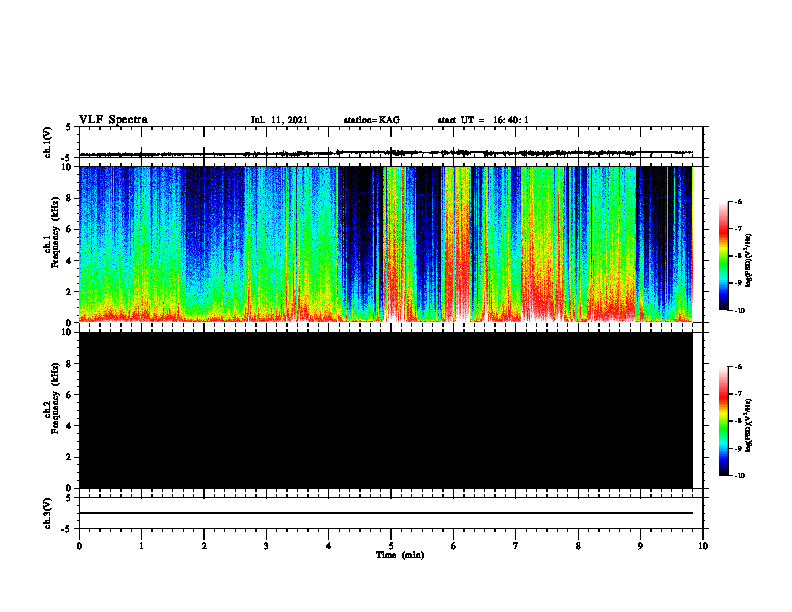This screenshot has width=792, height=612.
Task: Click time axis tick label '7'
Action: (x=516, y=546)
